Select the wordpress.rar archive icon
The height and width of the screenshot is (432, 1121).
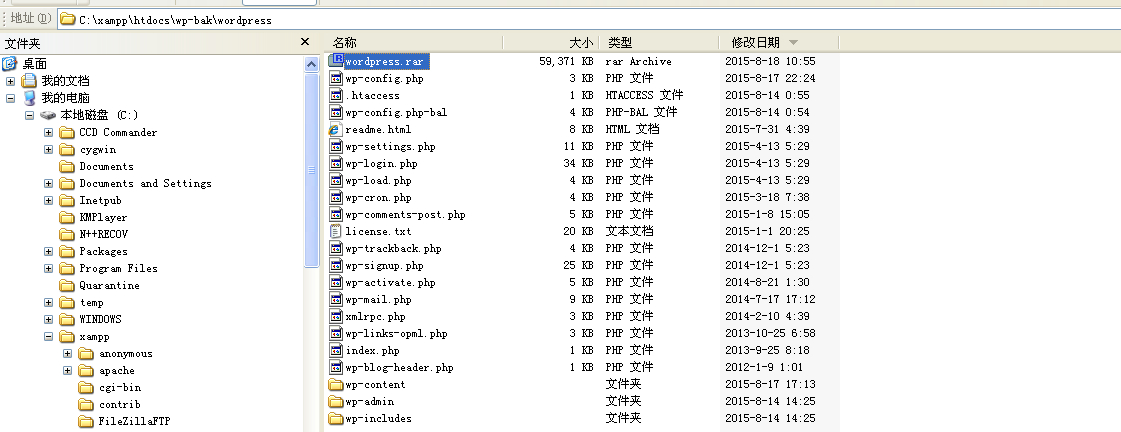(337, 61)
